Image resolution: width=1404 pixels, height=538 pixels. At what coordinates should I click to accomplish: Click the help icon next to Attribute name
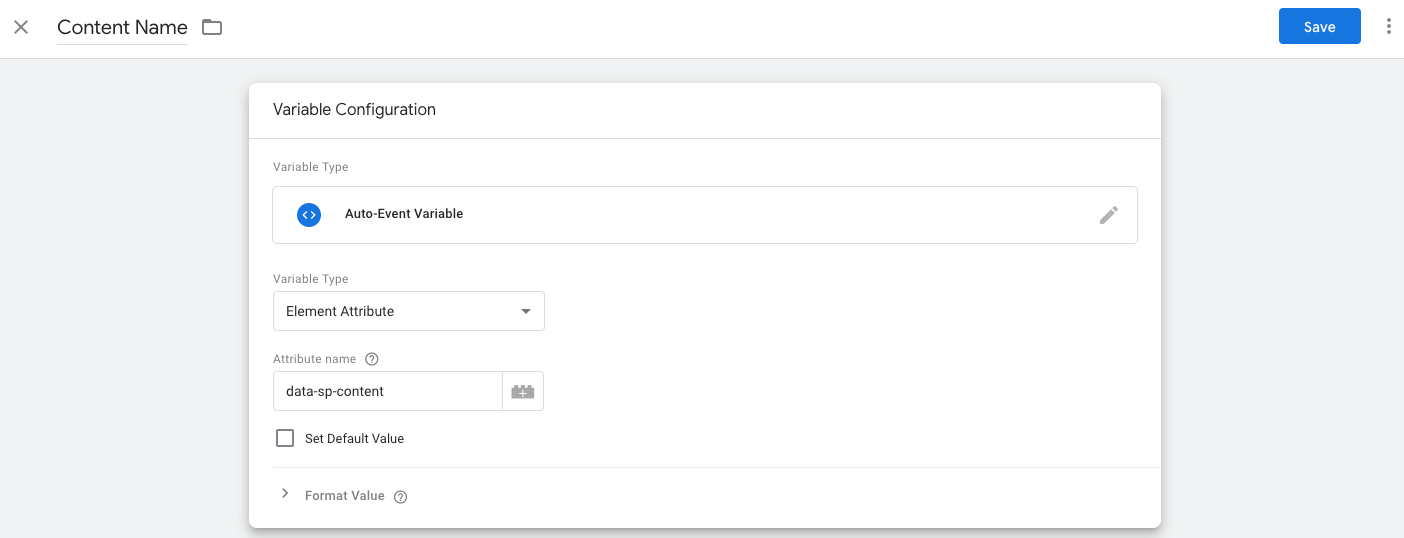(x=372, y=359)
